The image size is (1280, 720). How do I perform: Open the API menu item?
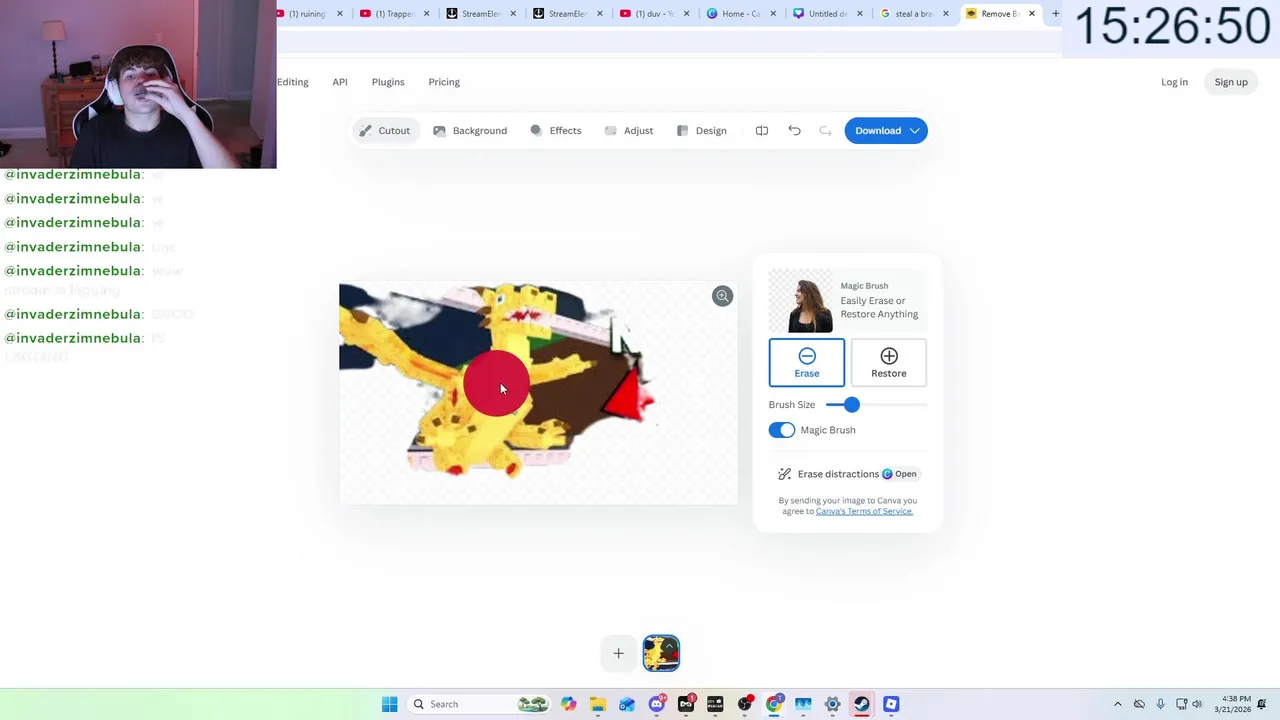(340, 82)
